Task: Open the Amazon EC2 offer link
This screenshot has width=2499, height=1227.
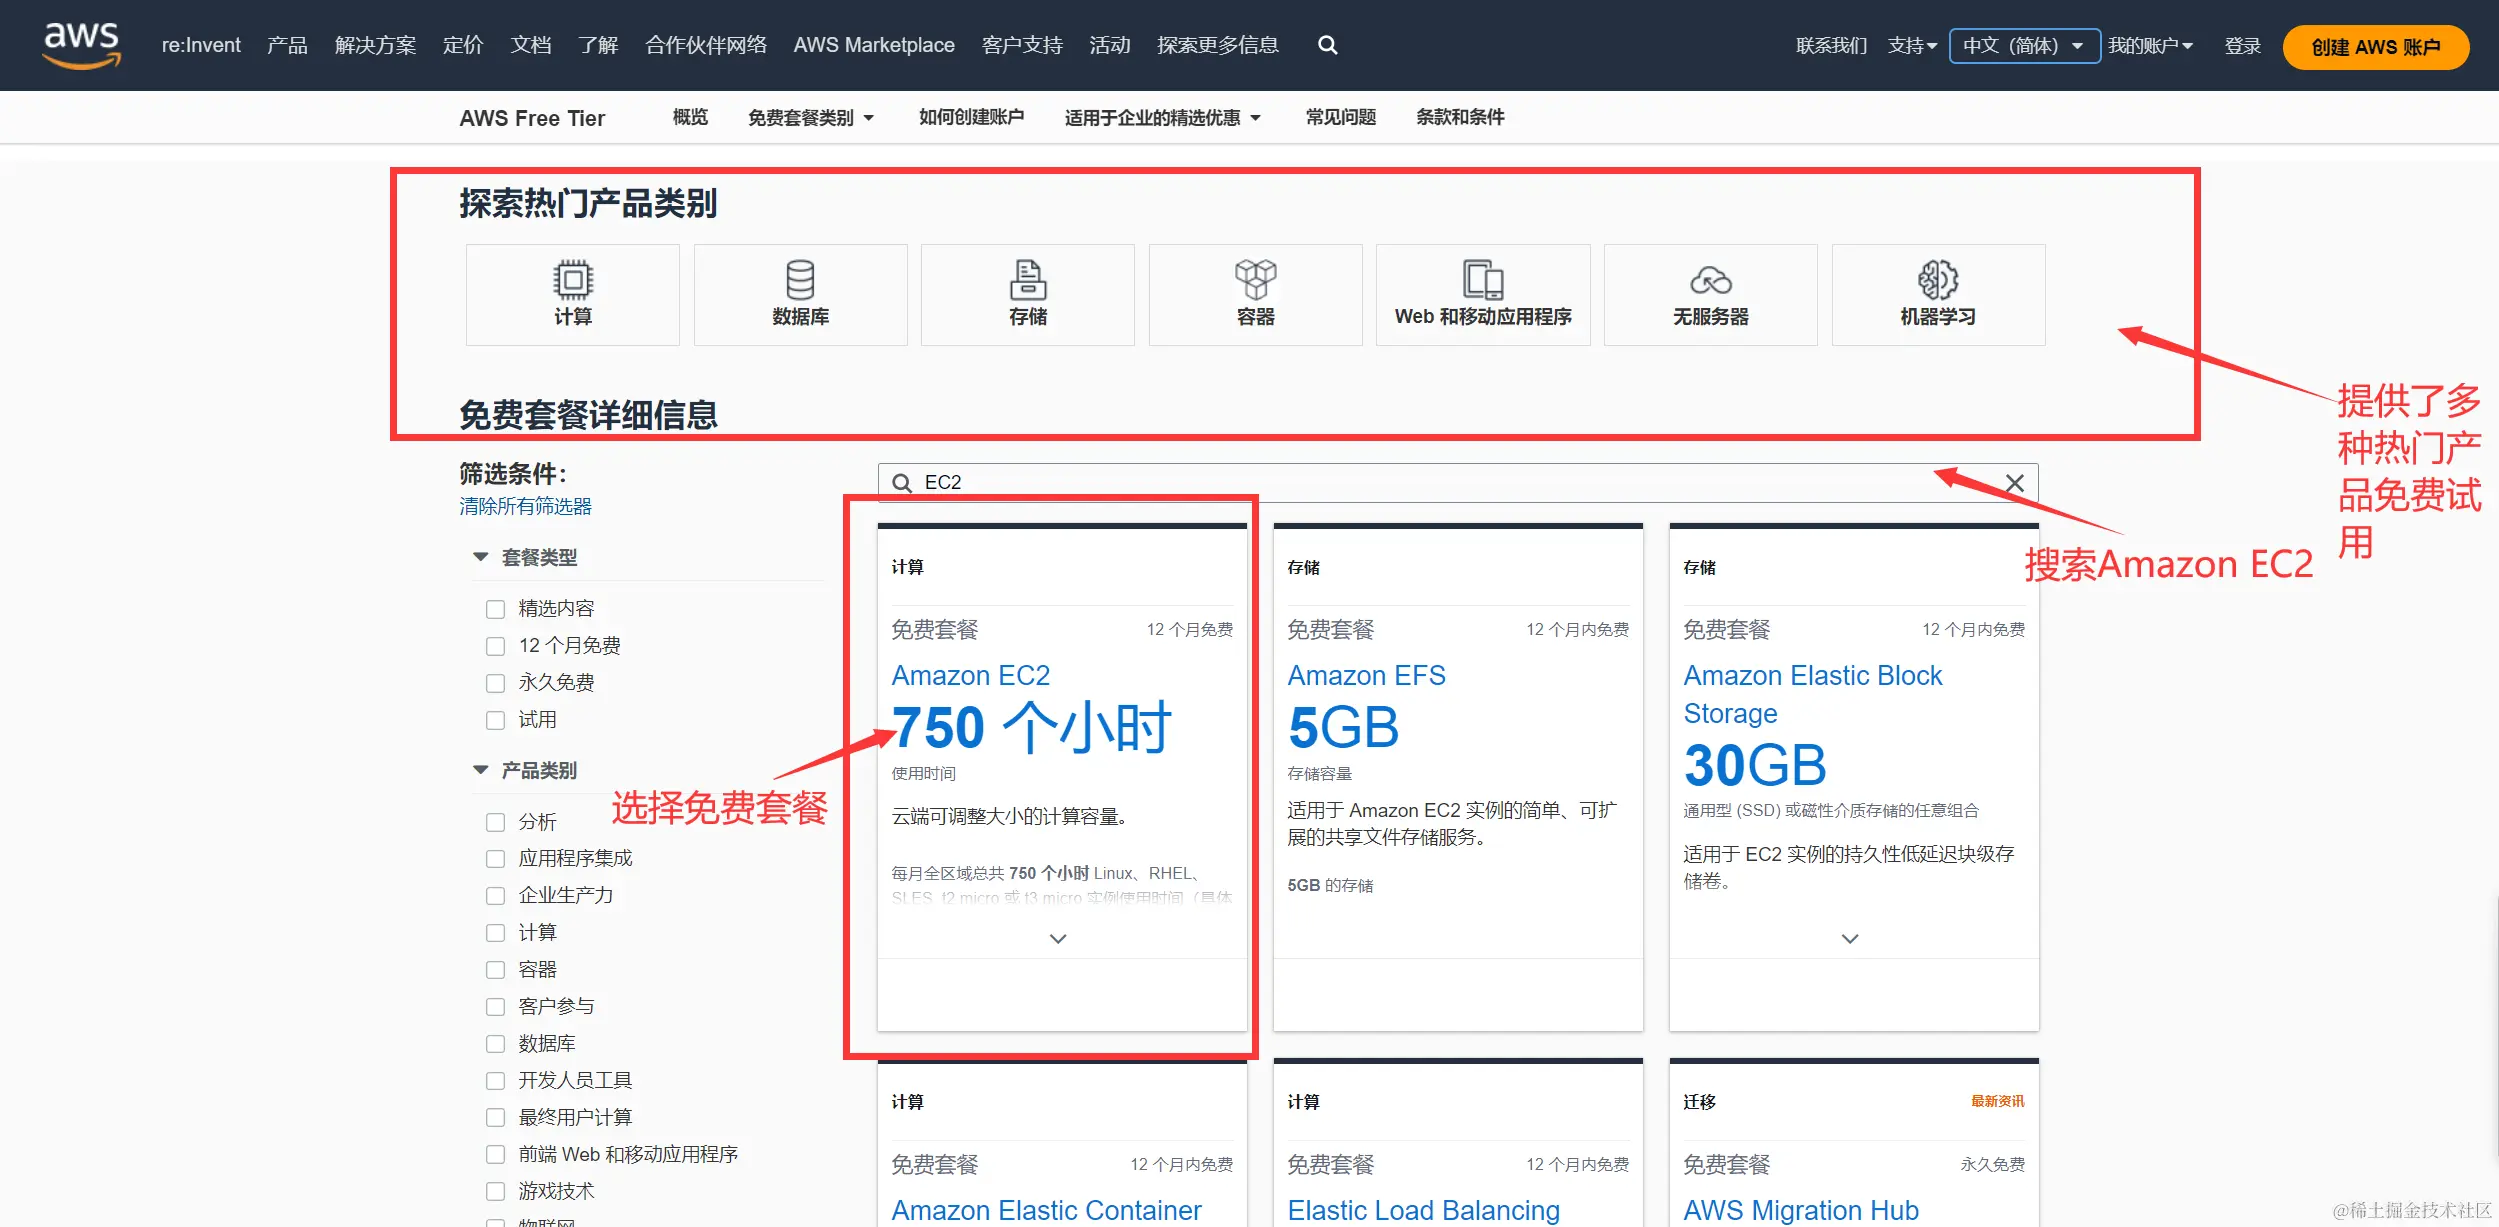Action: tap(970, 676)
